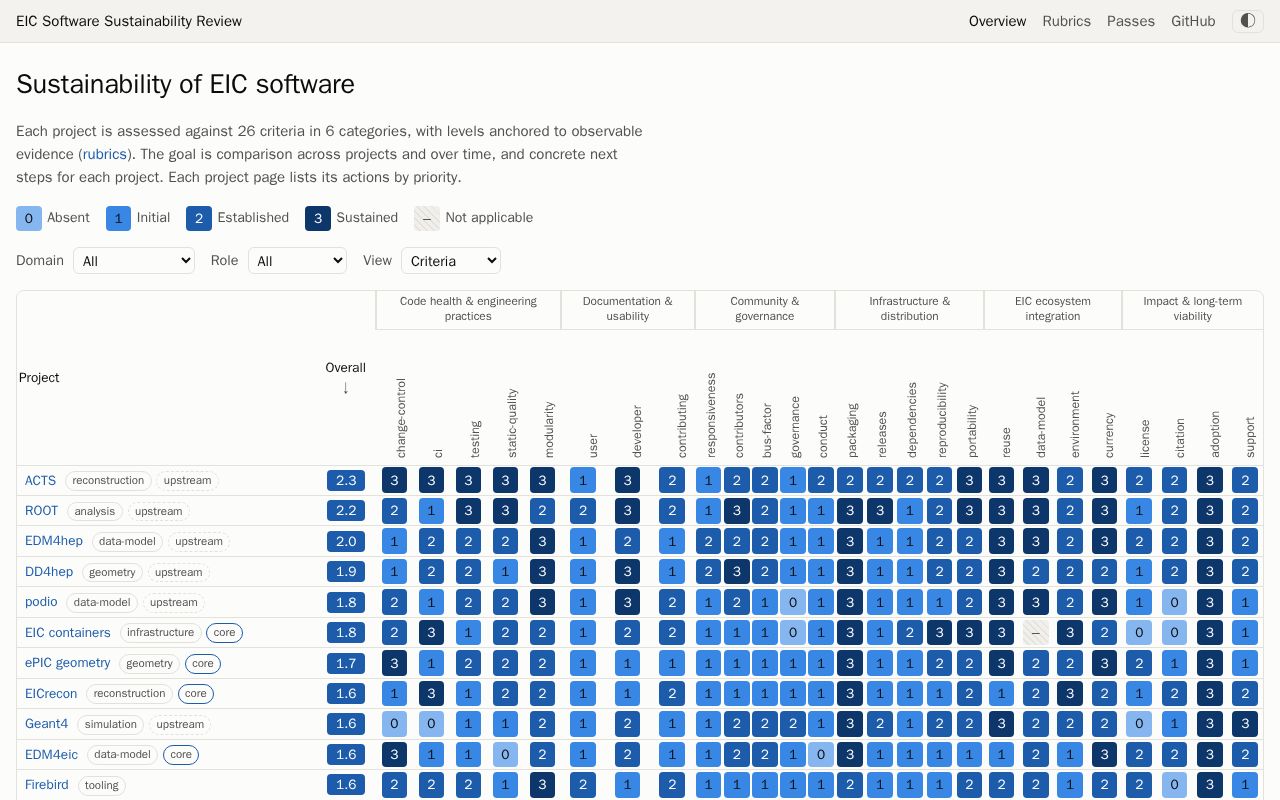The width and height of the screenshot is (1280, 800).
Task: Open the EIC containers project link
Action: click(68, 633)
